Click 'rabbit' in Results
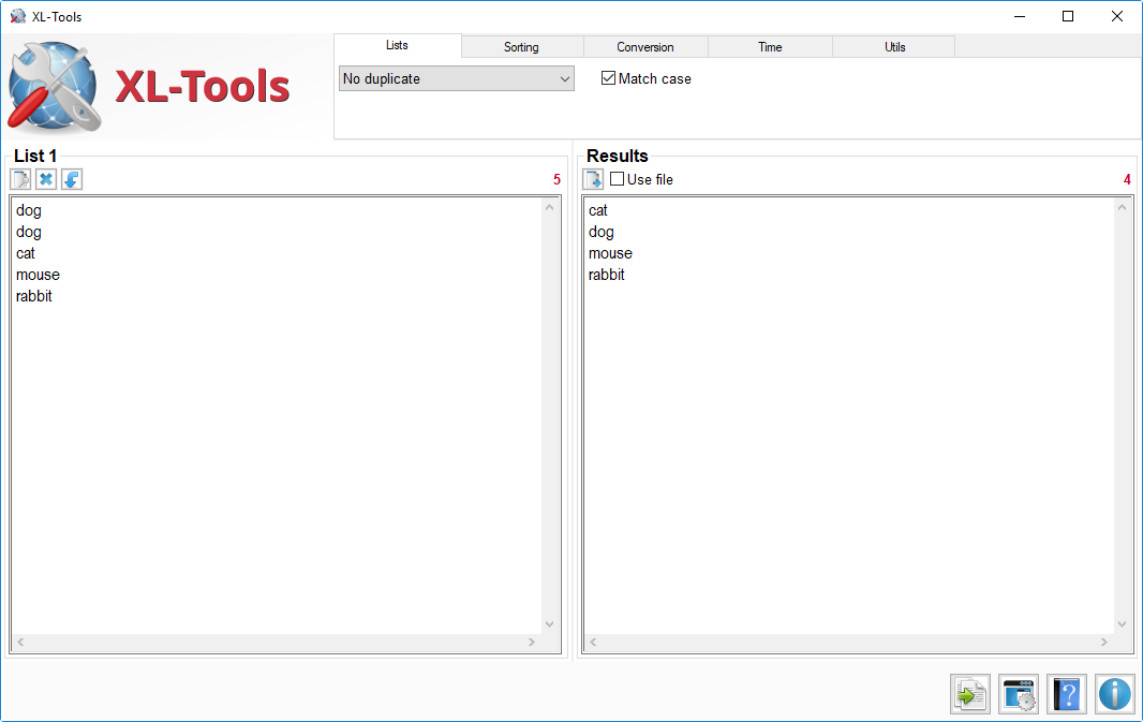The width and height of the screenshot is (1143, 722). [606, 275]
